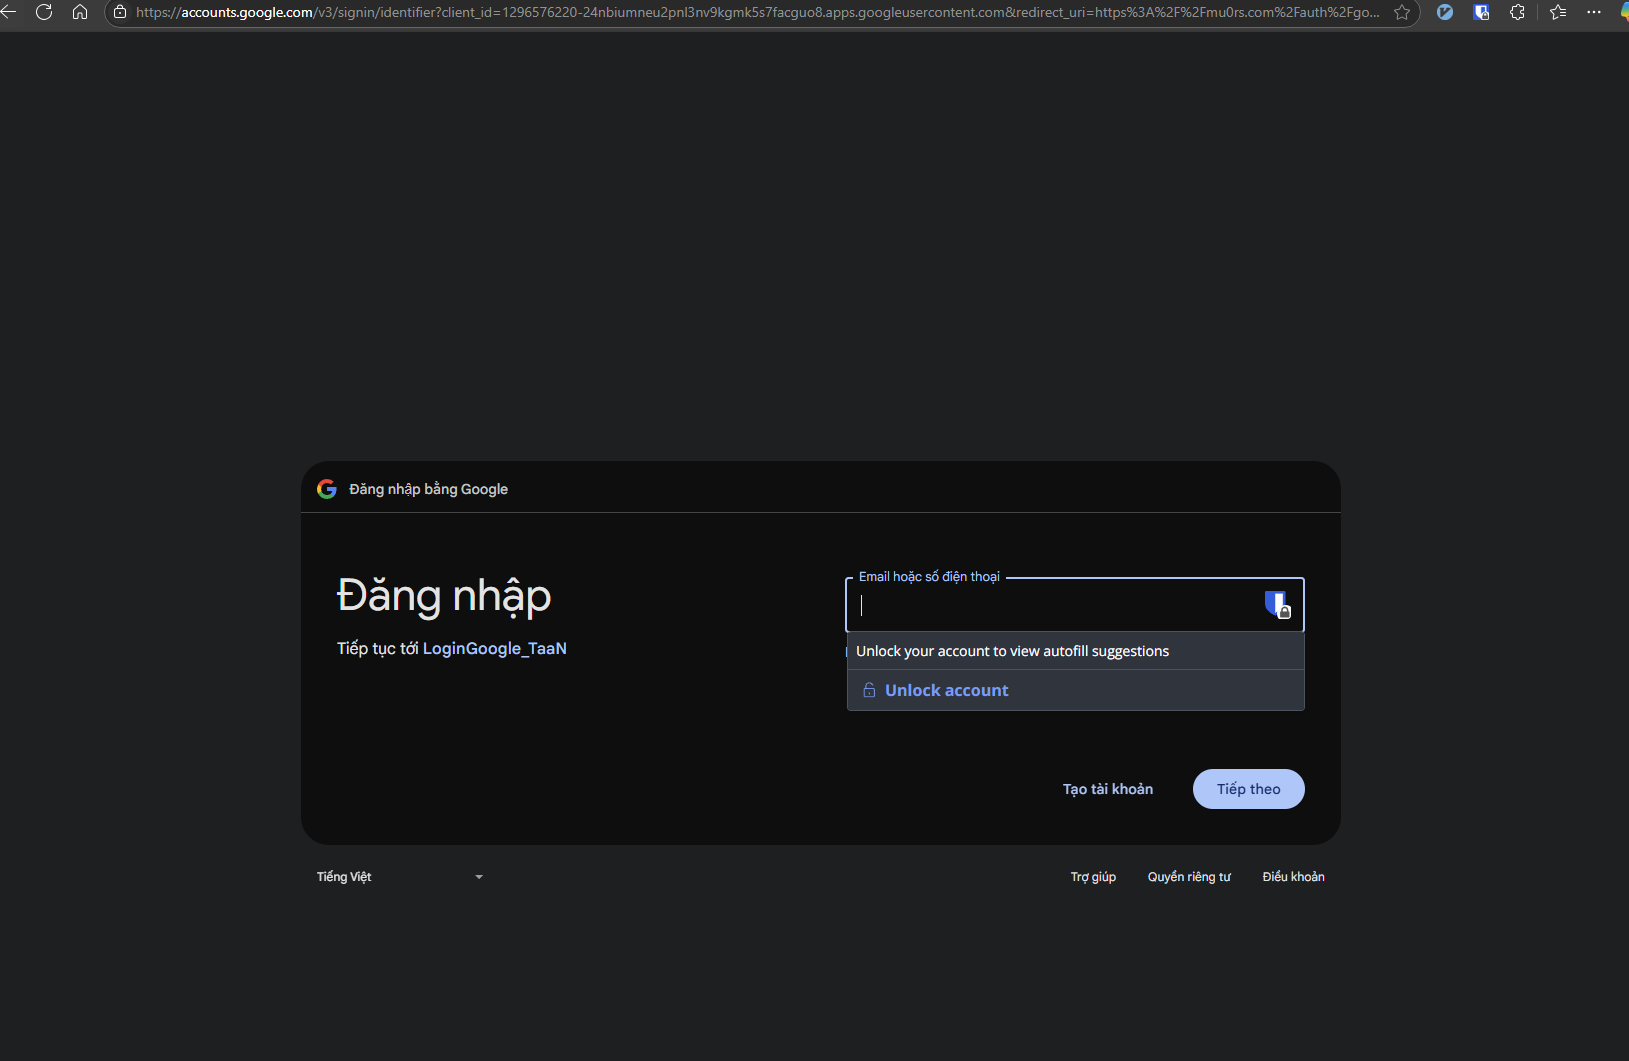Viewport: 1629px width, 1061px height.
Task: Click Quyền riêng tư link
Action: coord(1188,876)
